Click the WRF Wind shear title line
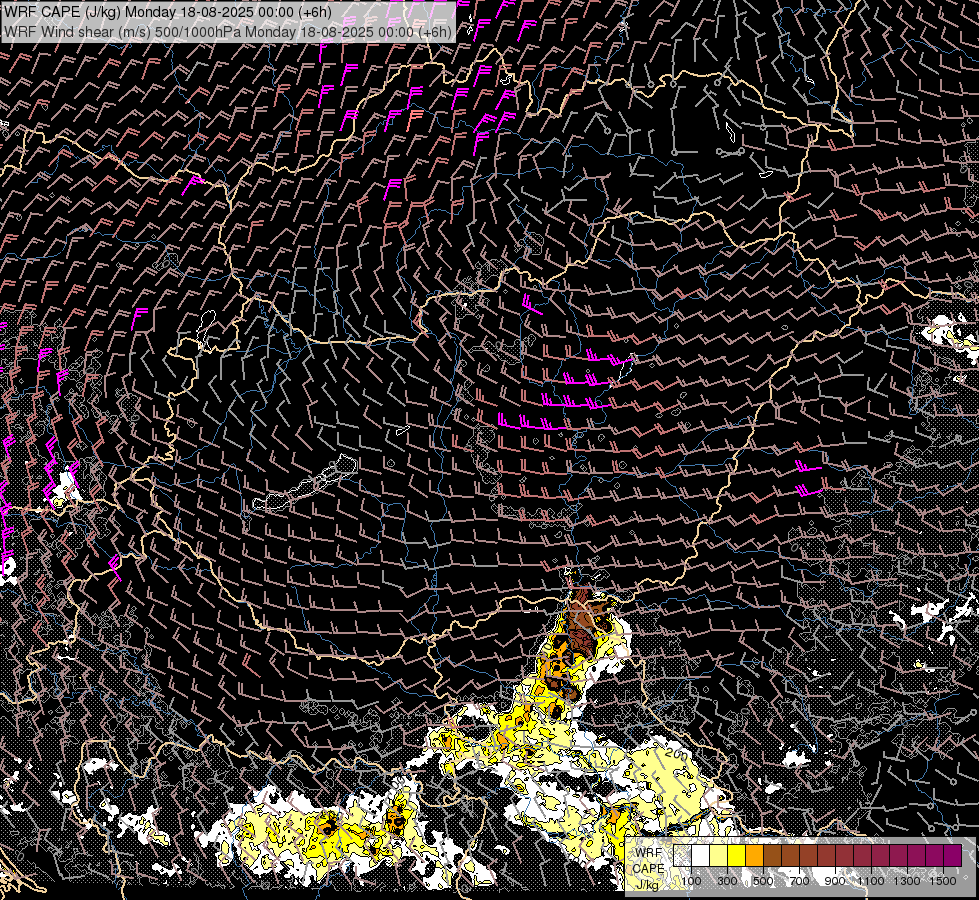 [x=227, y=32]
